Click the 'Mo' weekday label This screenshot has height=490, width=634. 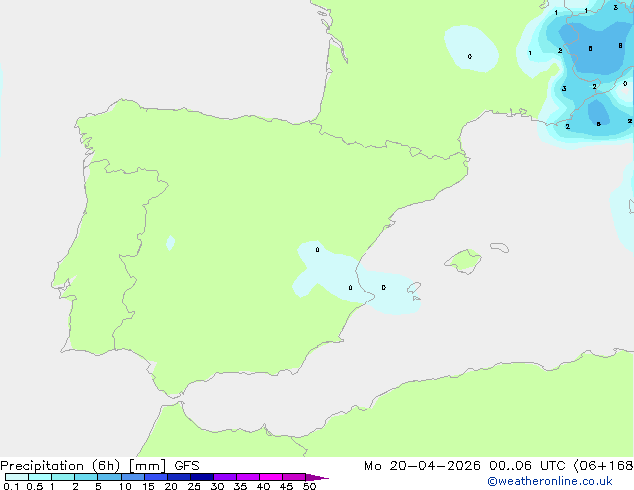click(372, 466)
